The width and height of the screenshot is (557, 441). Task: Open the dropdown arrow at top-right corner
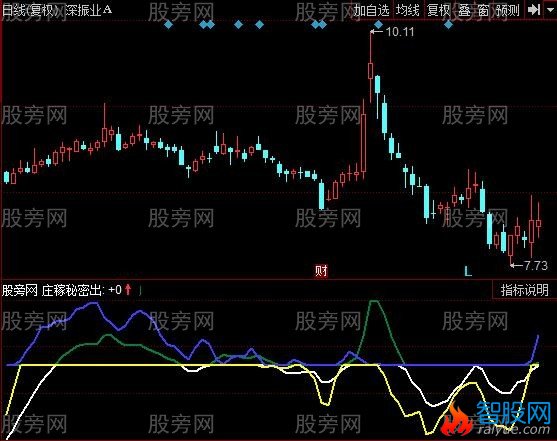point(550,10)
